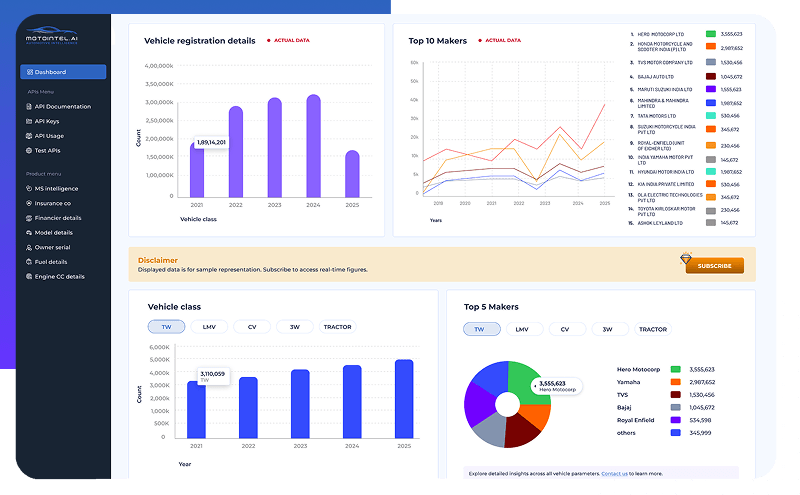The width and height of the screenshot is (800, 495).
Task: Click 2023 blue bar in Vehicle class chart
Action: point(300,404)
